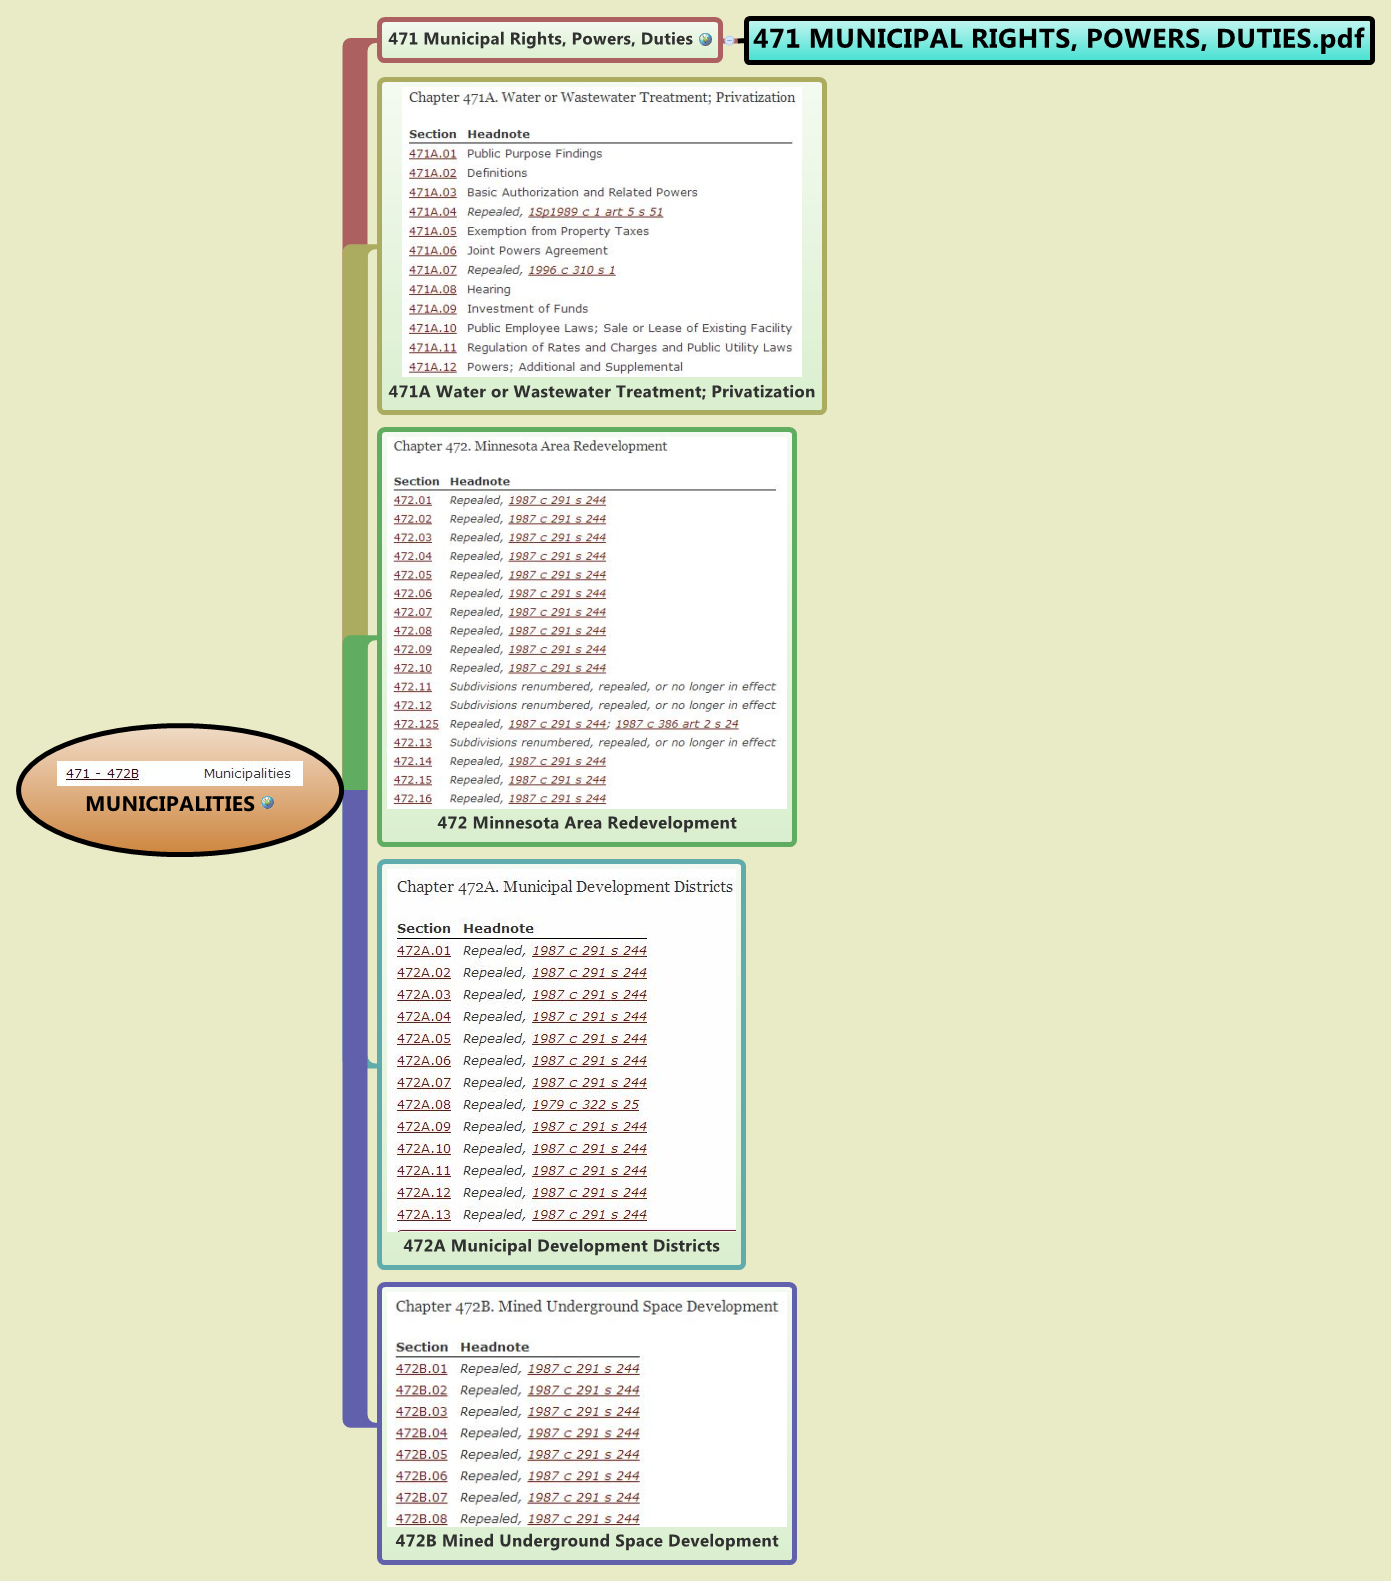Screen dimensions: 1391x1581
Task: Open the 1996 c 310 s 1 link
Action: coord(571,270)
